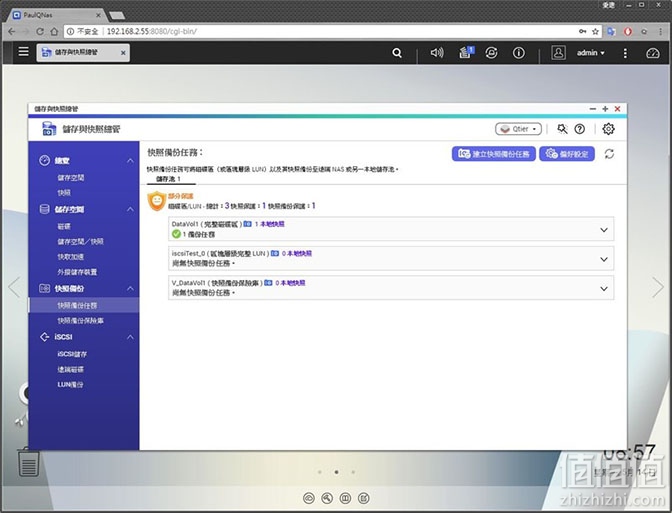
Task: Open the QTS main menu hamburger icon
Action: tap(24, 52)
